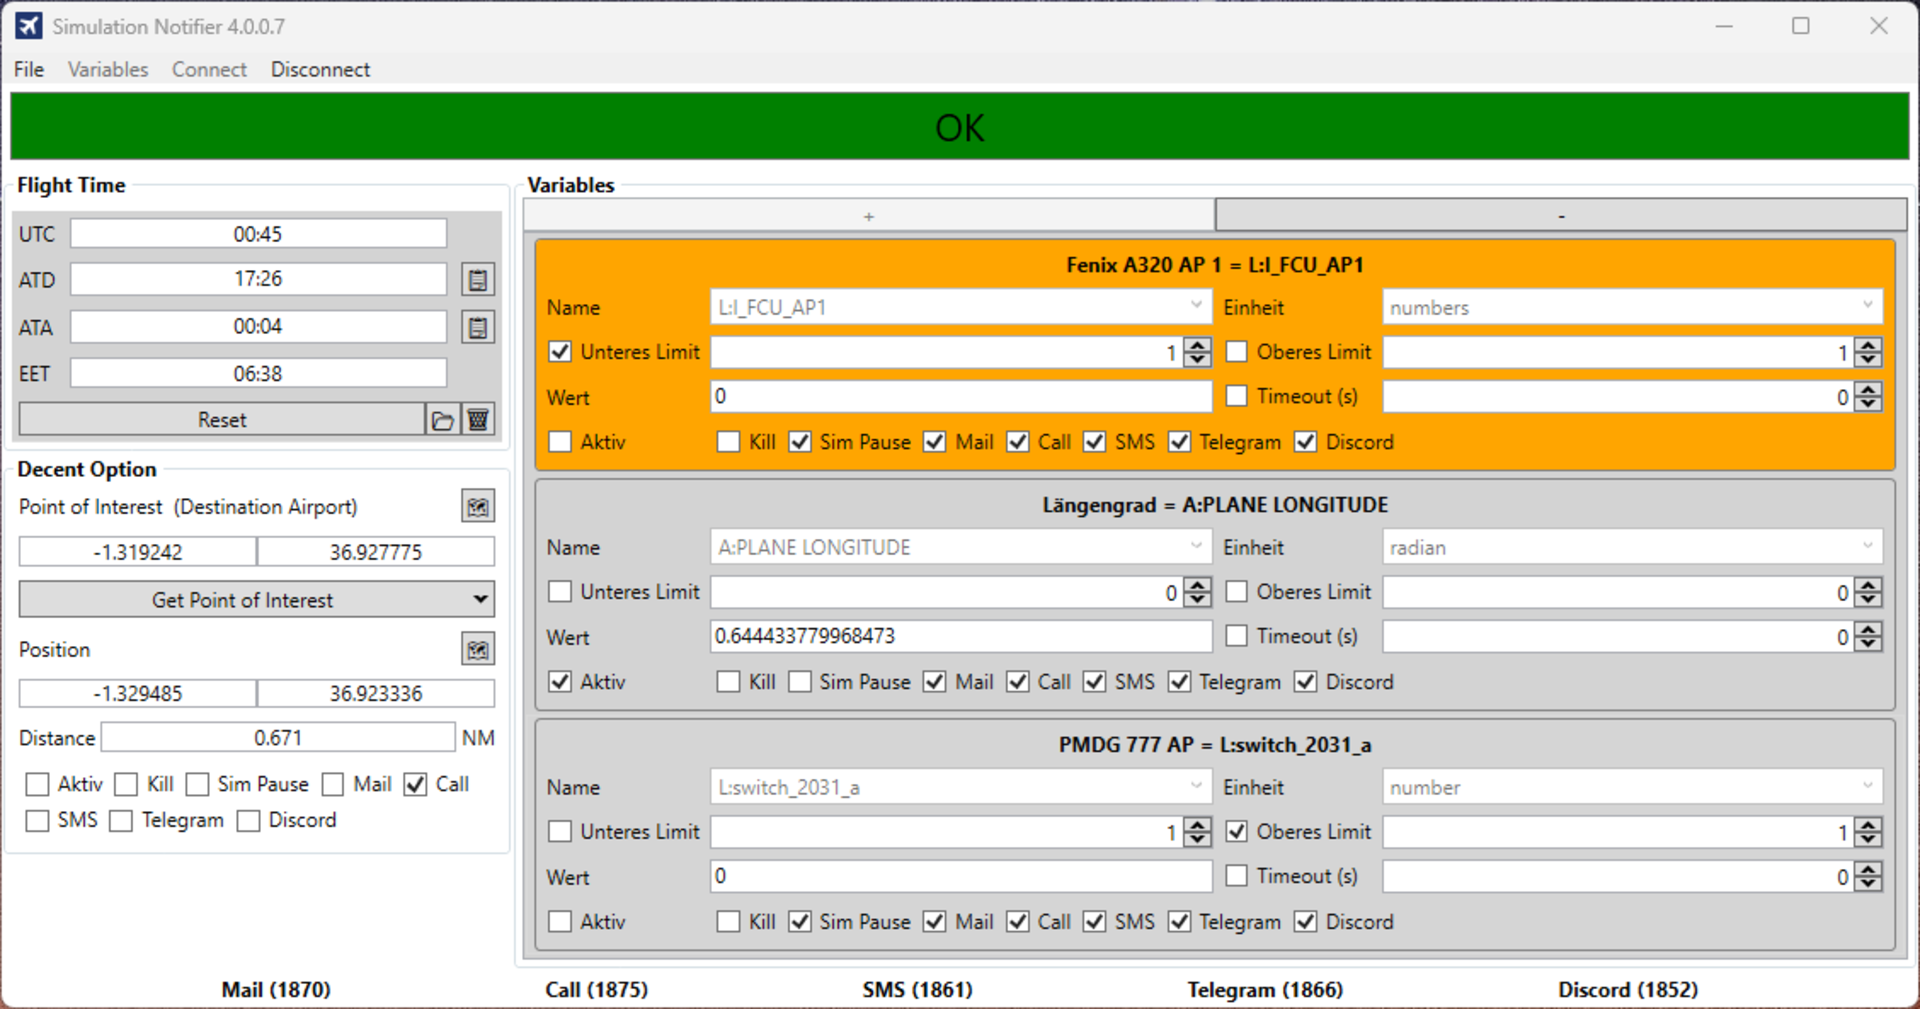Toggle Call checkbox under Decent Option
The width and height of the screenshot is (1920, 1009).
click(x=416, y=785)
